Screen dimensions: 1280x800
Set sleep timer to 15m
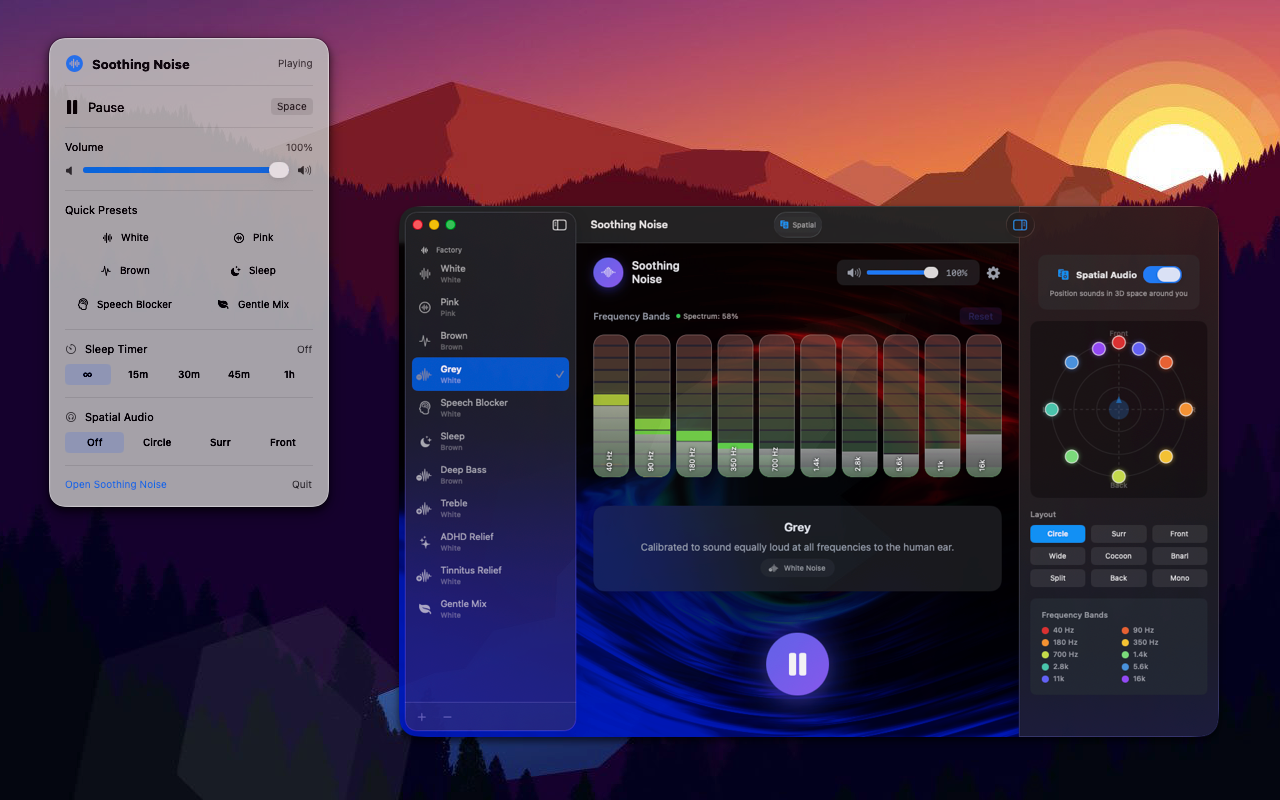(138, 374)
